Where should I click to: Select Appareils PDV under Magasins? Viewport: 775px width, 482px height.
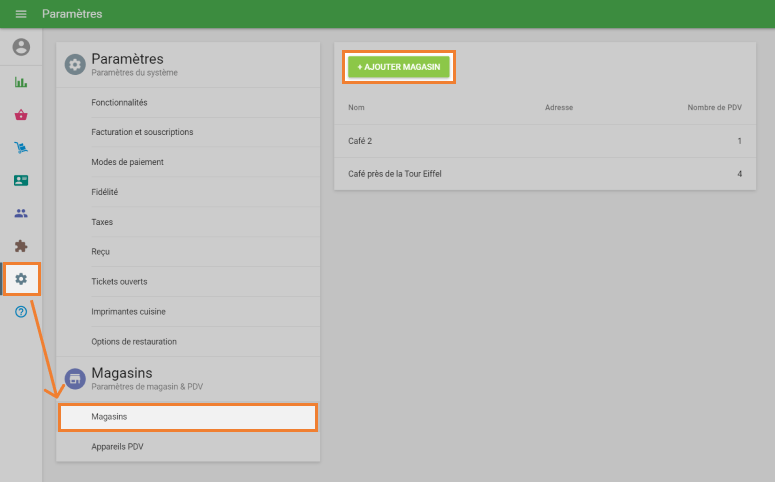point(117,446)
